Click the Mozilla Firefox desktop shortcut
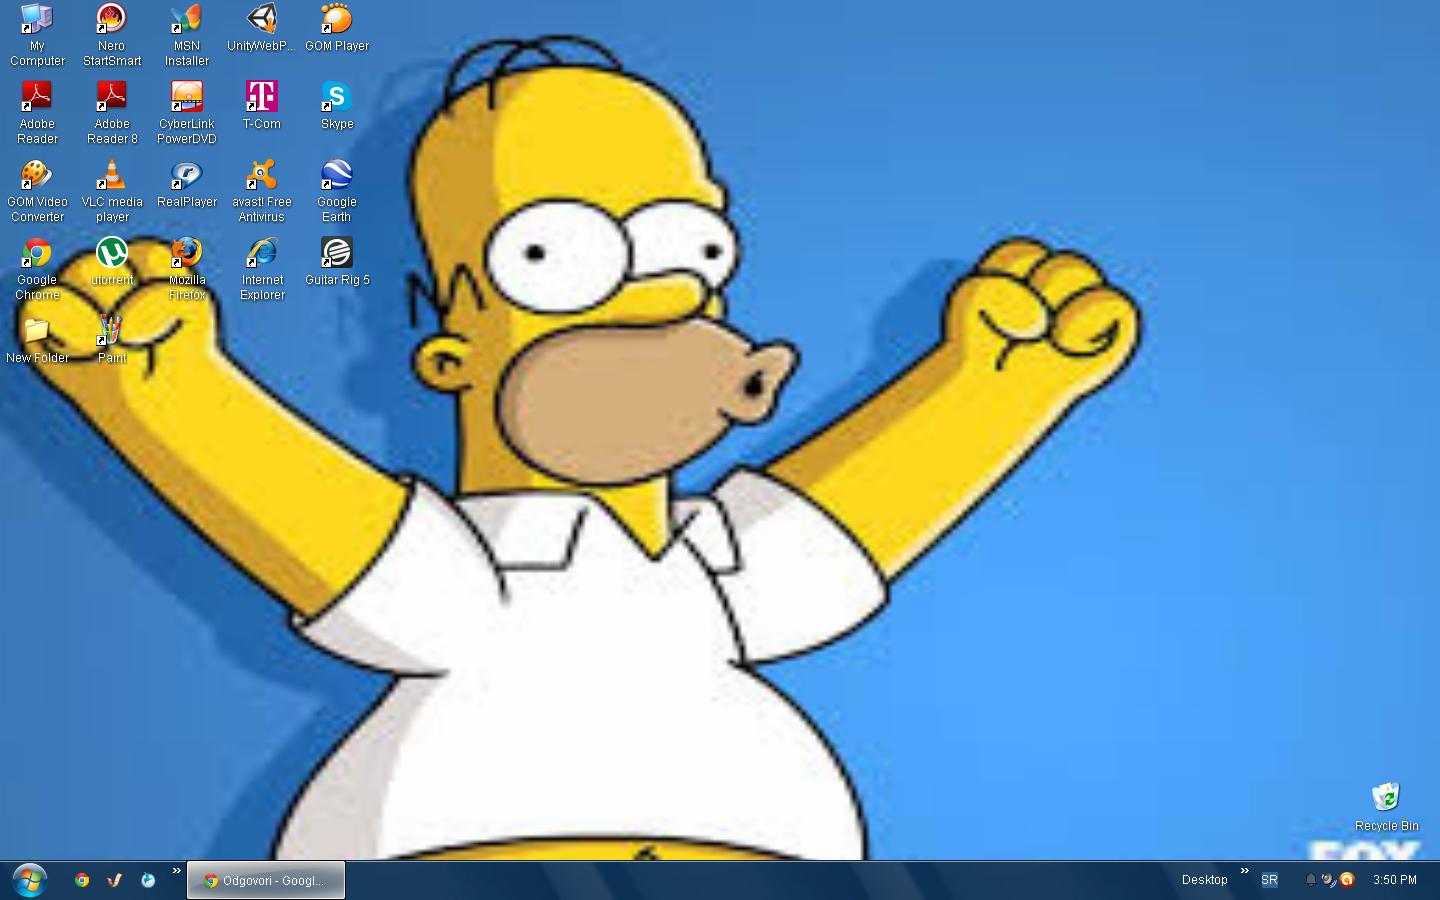The image size is (1440, 900). click(187, 269)
